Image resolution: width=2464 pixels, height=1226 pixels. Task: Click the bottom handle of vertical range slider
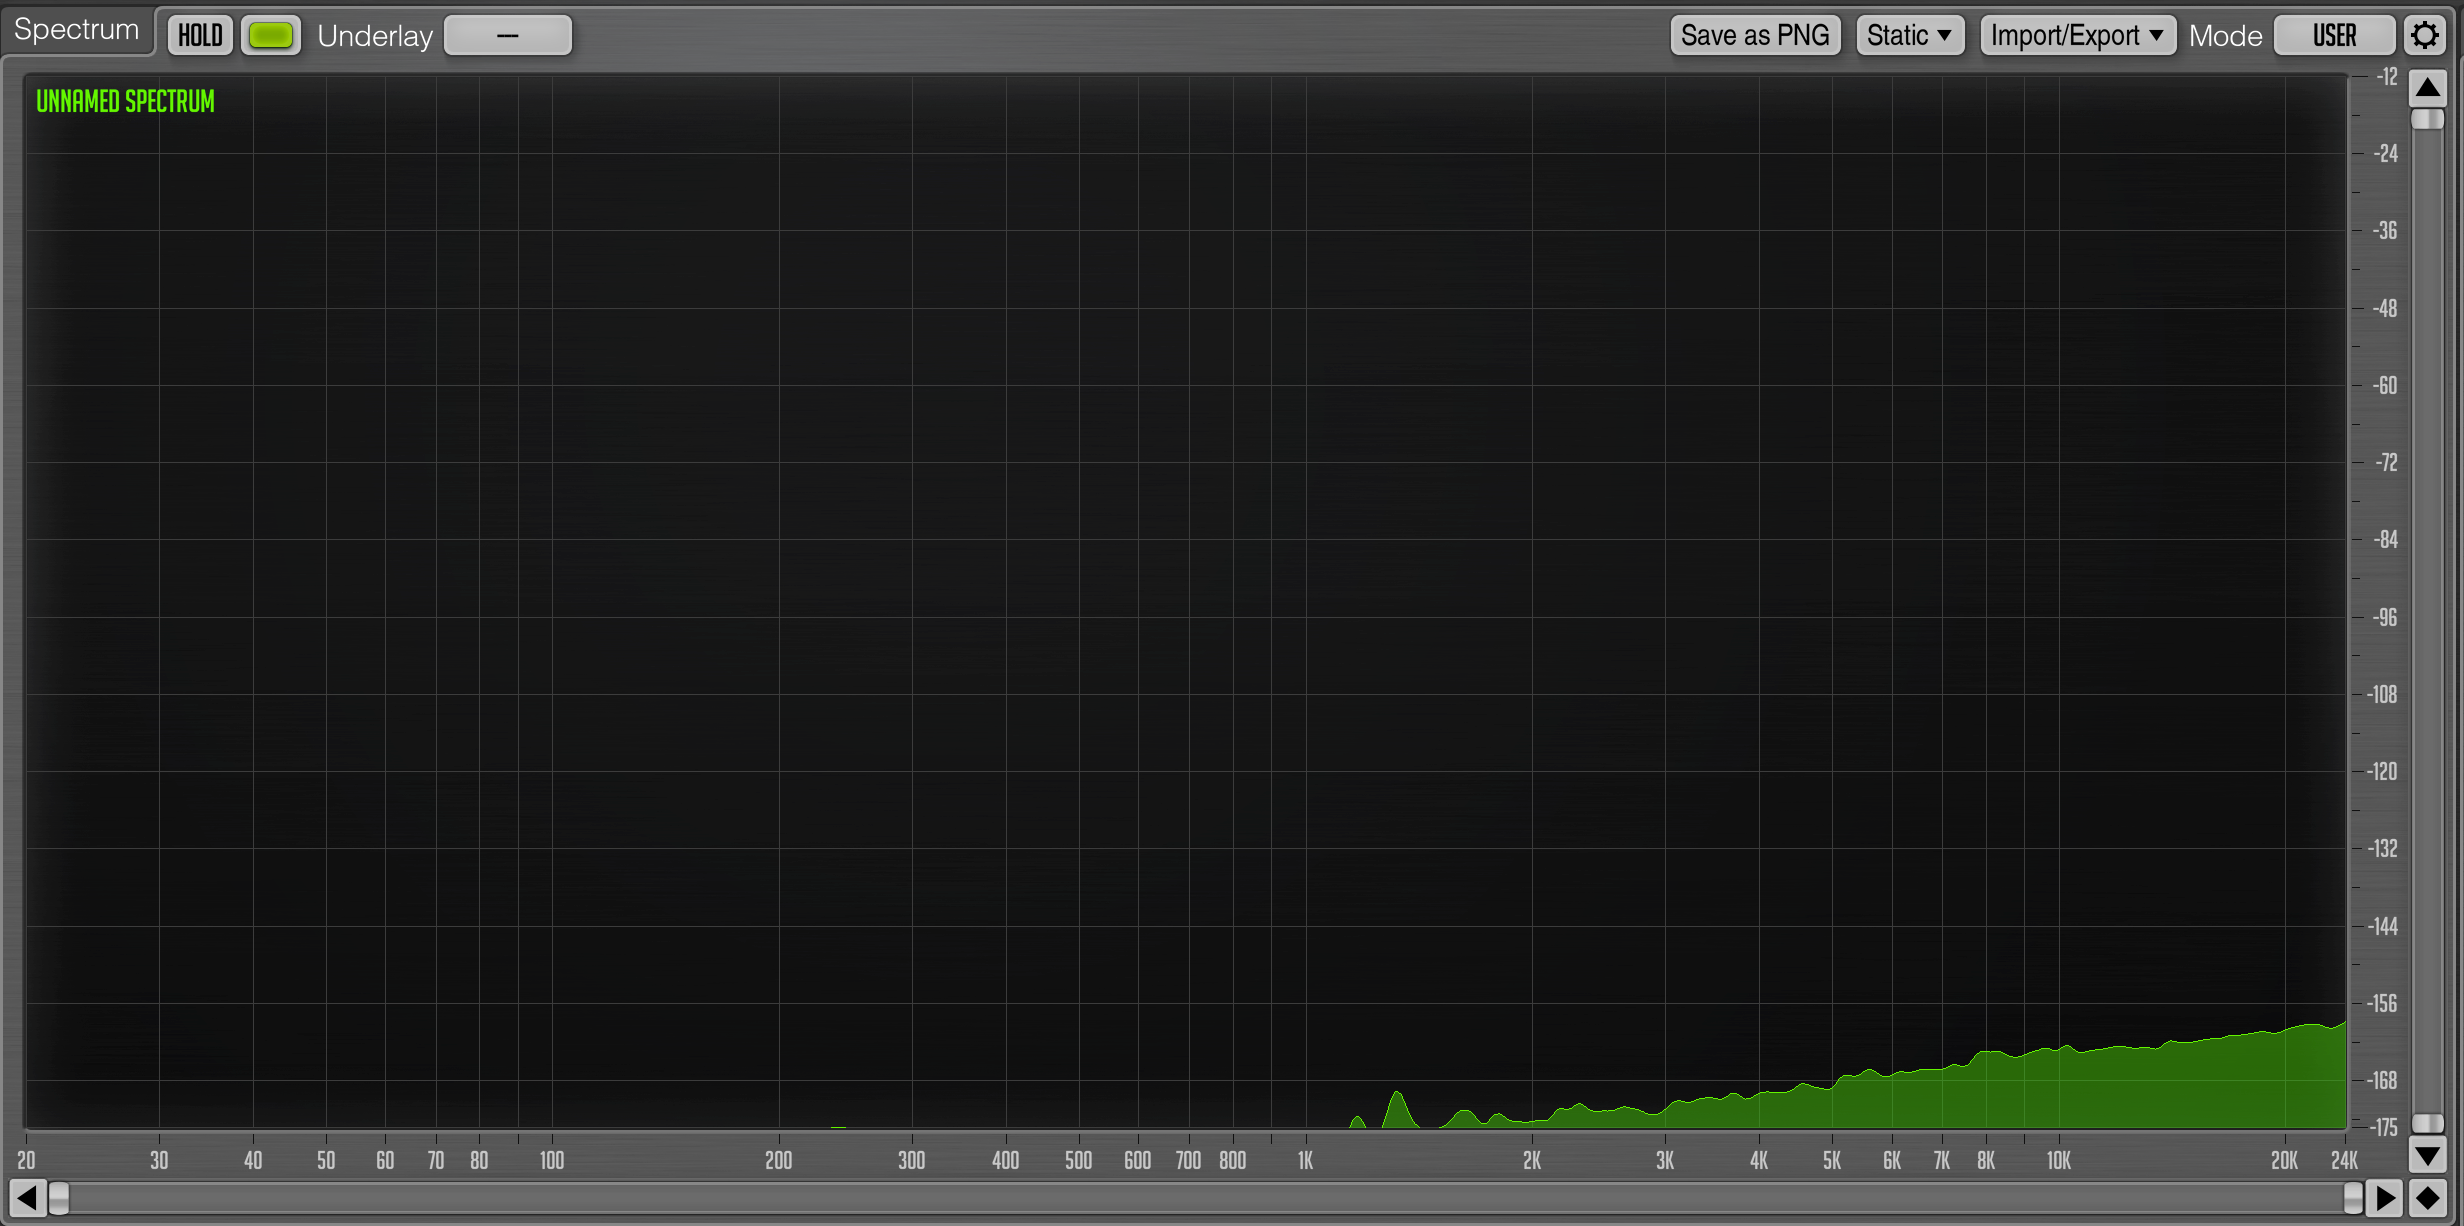2427,1123
